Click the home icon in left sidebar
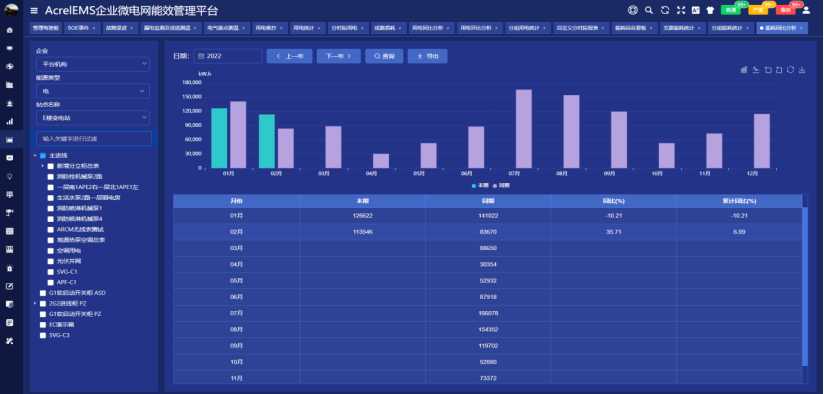This screenshot has width=824, height=394. (9, 30)
